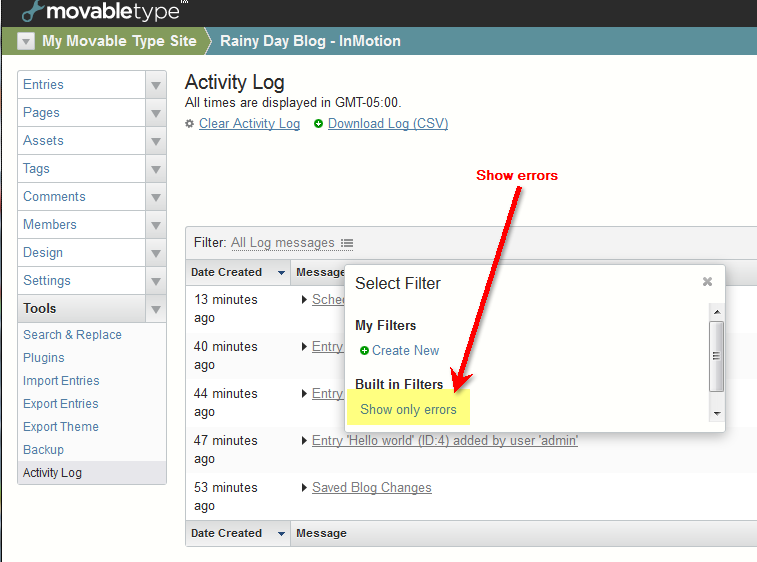757x562 pixels.
Task: Collapse the Tools submenu arrow
Action: point(155,309)
